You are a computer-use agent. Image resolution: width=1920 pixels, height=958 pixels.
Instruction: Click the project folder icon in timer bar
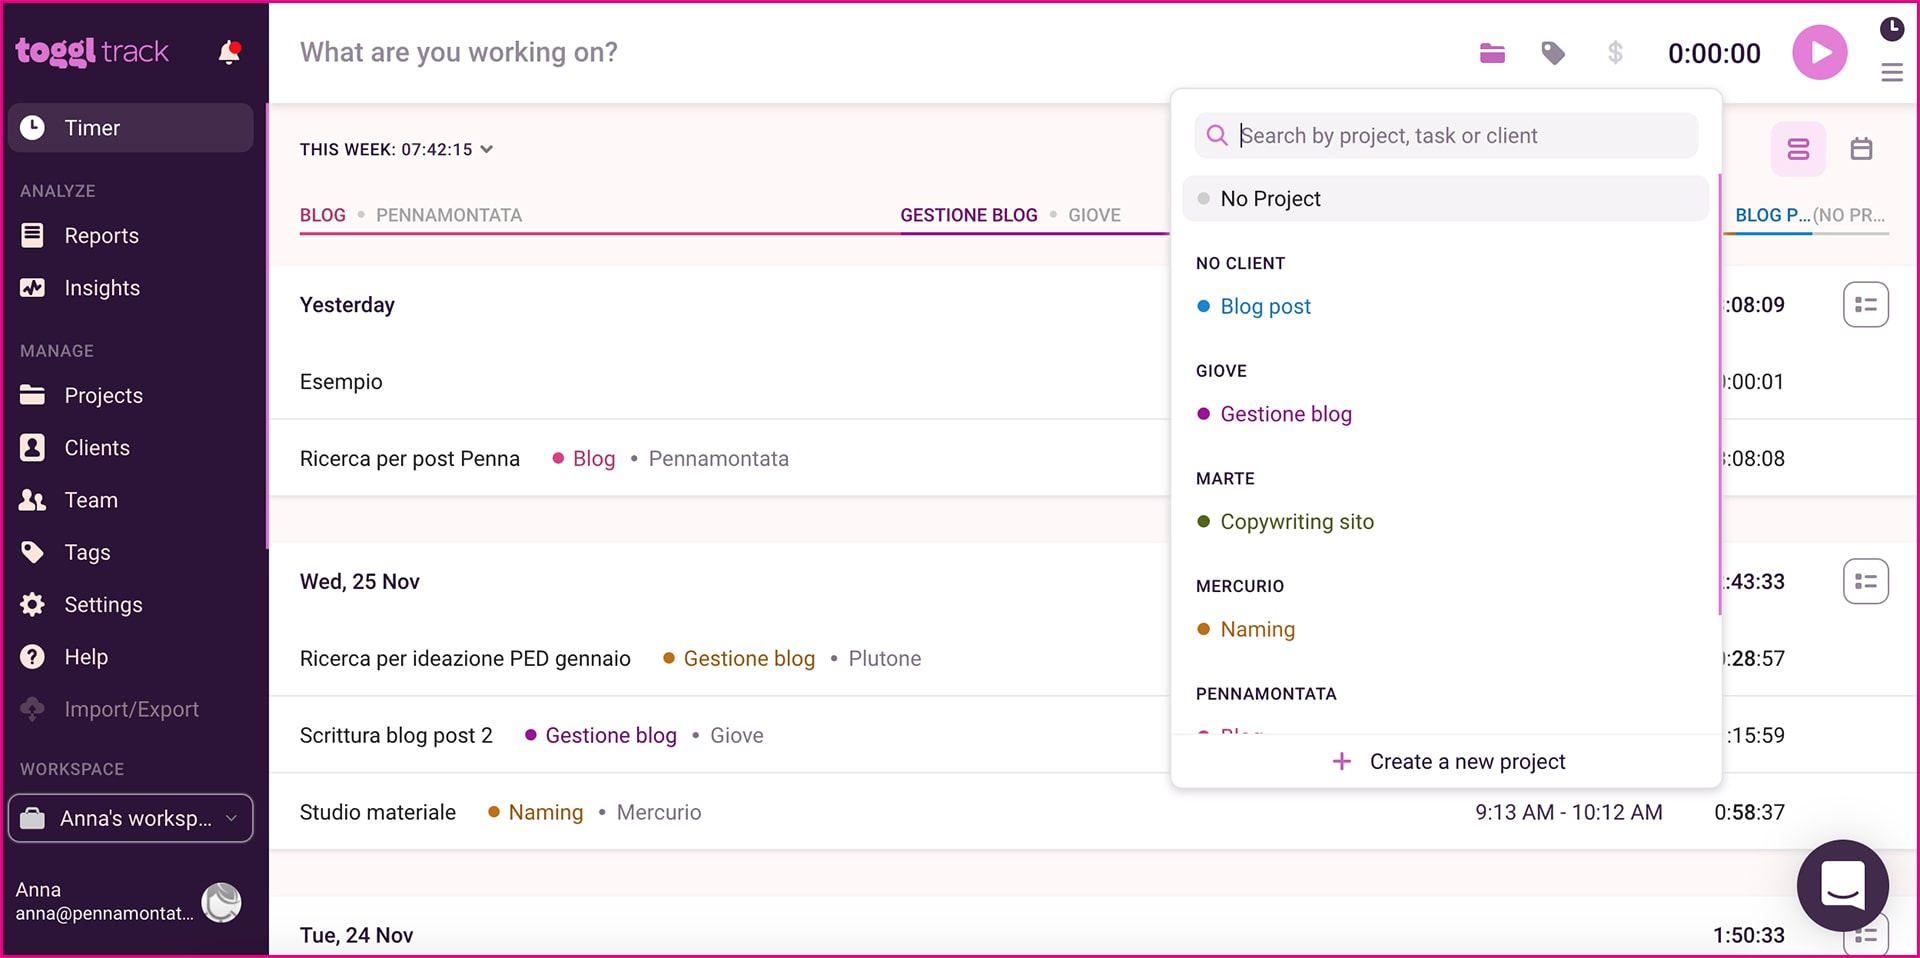coord(1492,53)
